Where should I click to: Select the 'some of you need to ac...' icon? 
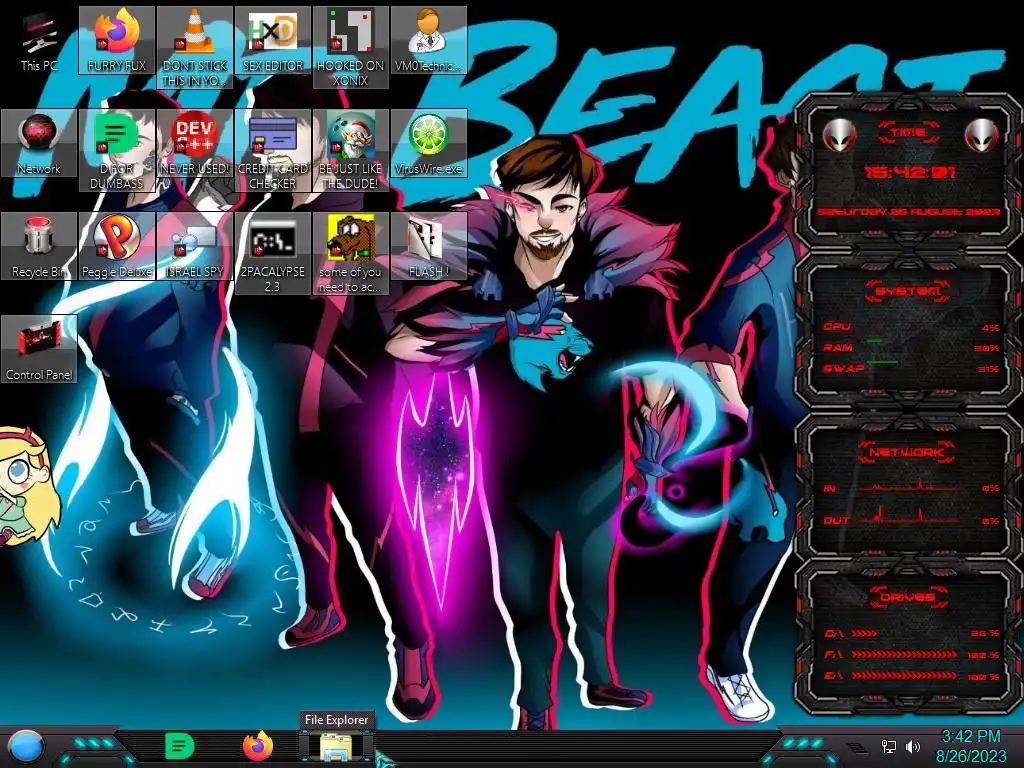[351, 253]
